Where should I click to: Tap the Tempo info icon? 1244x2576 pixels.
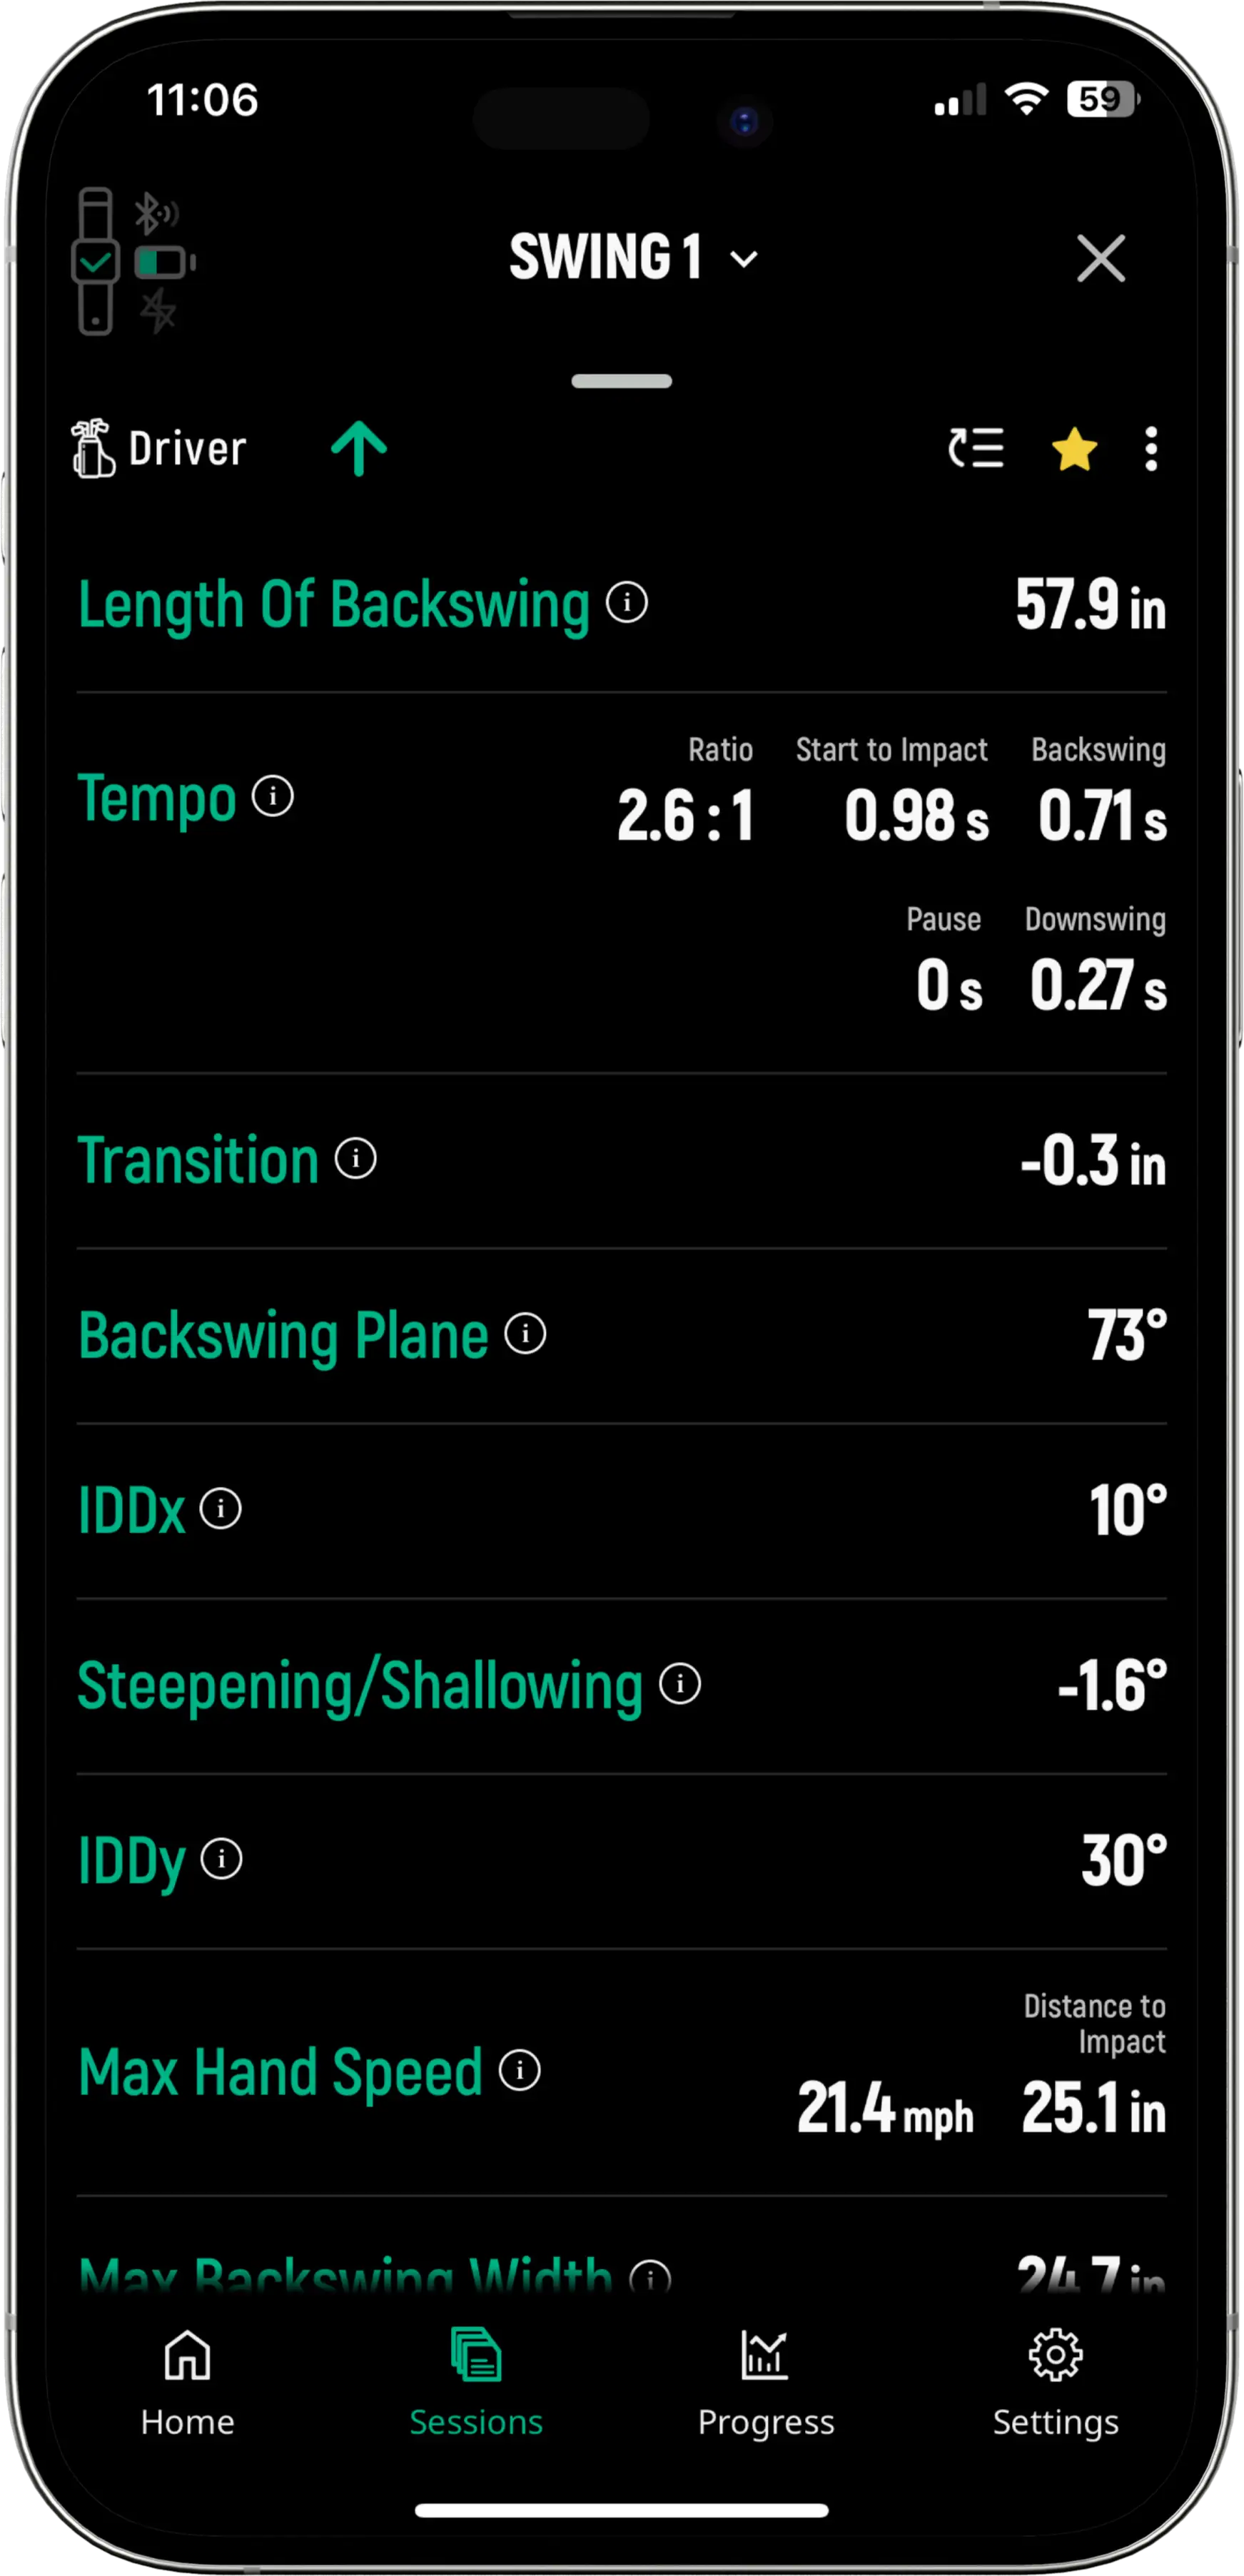pyautogui.click(x=273, y=796)
